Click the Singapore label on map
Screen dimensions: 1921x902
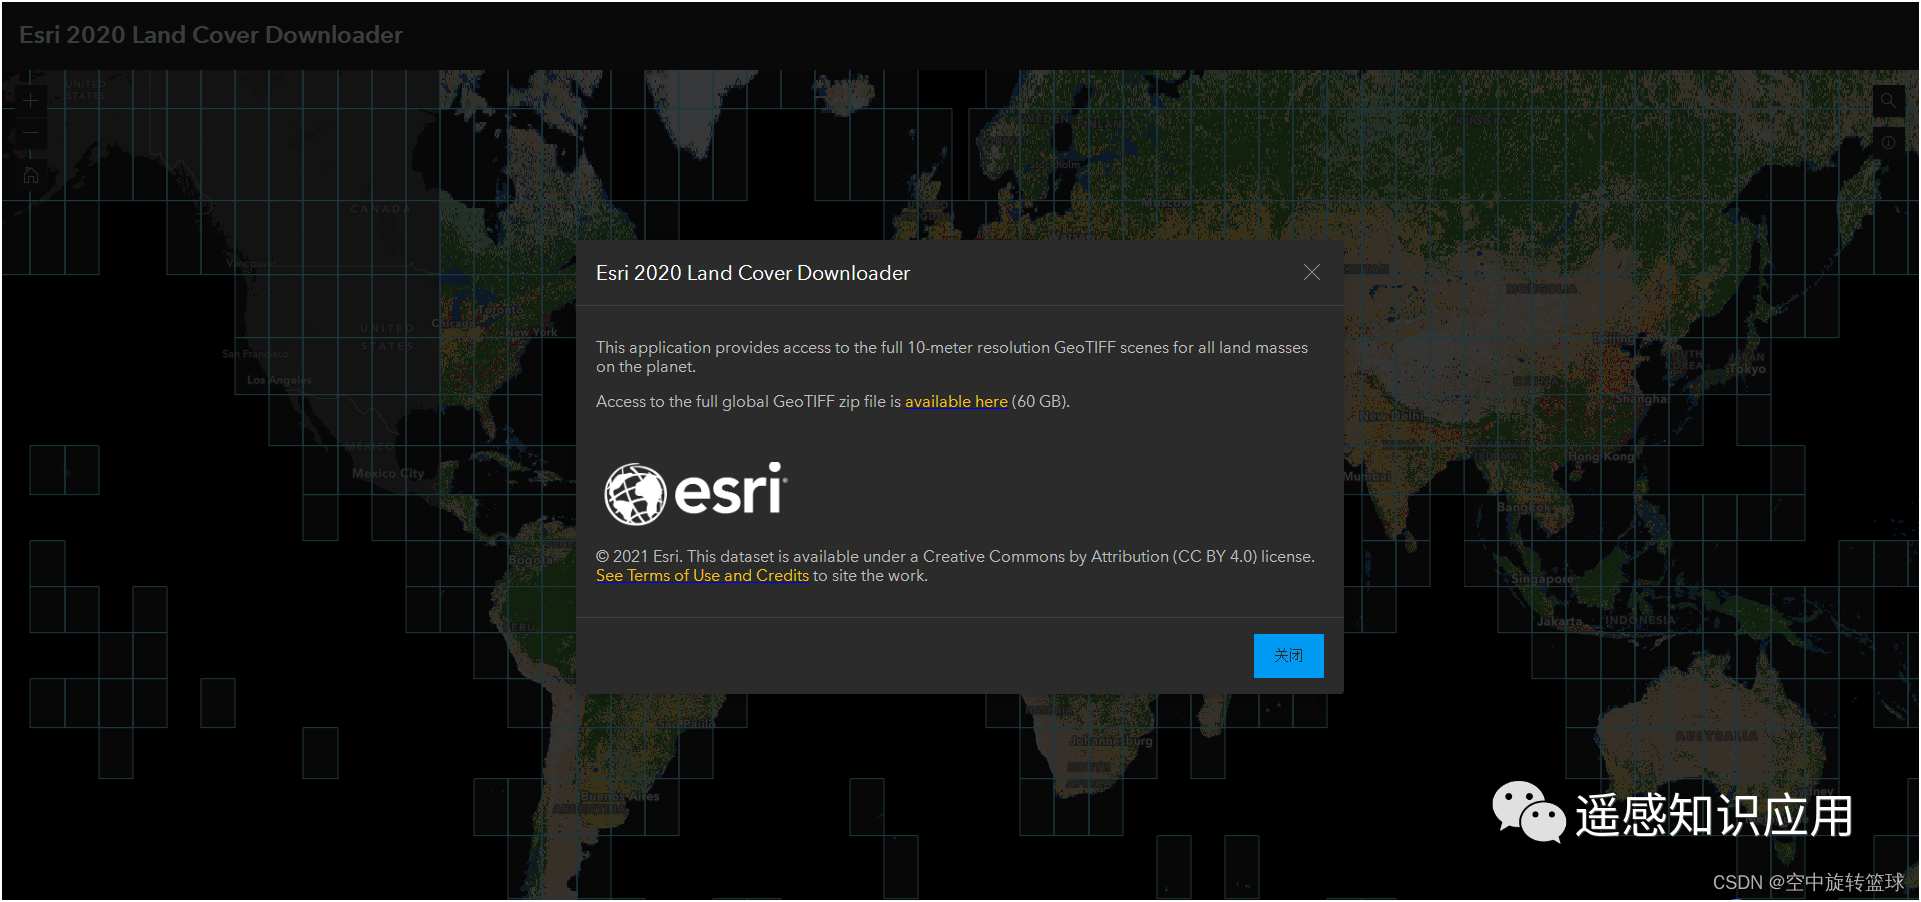[x=1542, y=579]
